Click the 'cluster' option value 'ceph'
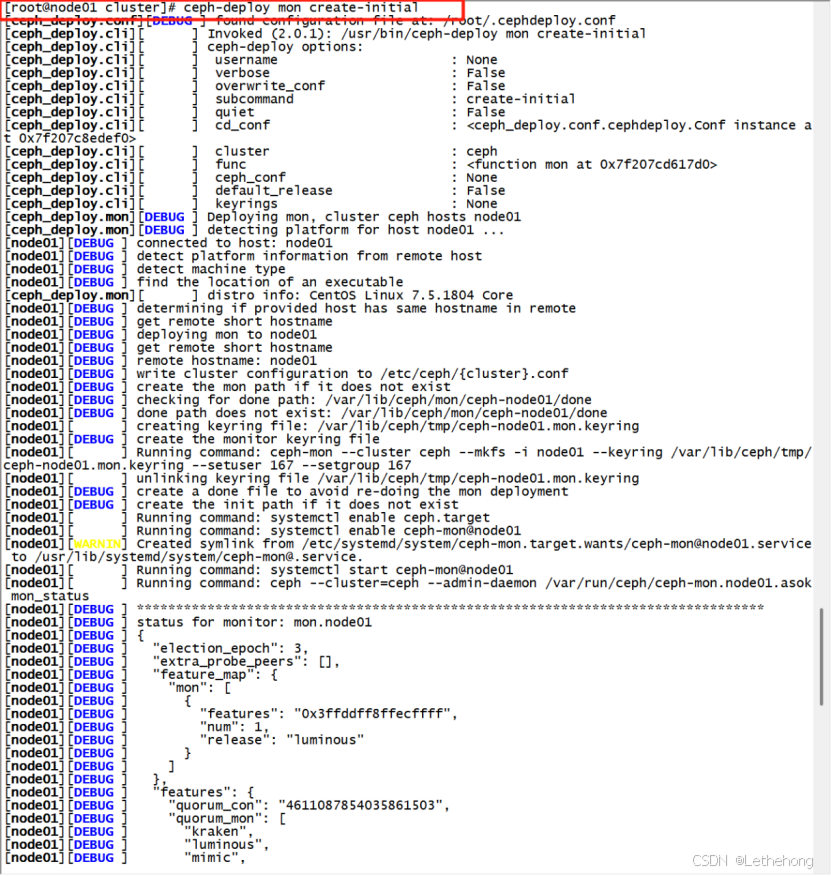 coord(482,151)
